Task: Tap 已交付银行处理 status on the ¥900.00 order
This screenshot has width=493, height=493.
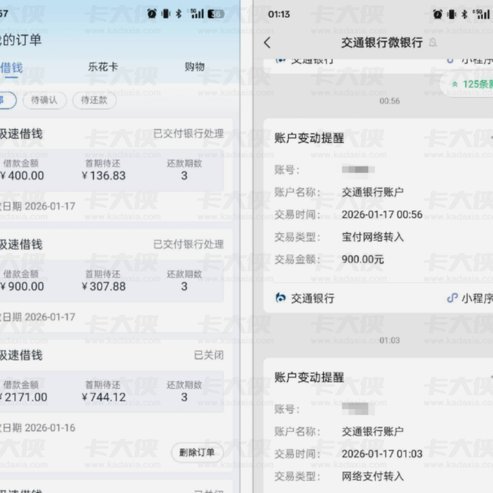Action: (x=188, y=244)
